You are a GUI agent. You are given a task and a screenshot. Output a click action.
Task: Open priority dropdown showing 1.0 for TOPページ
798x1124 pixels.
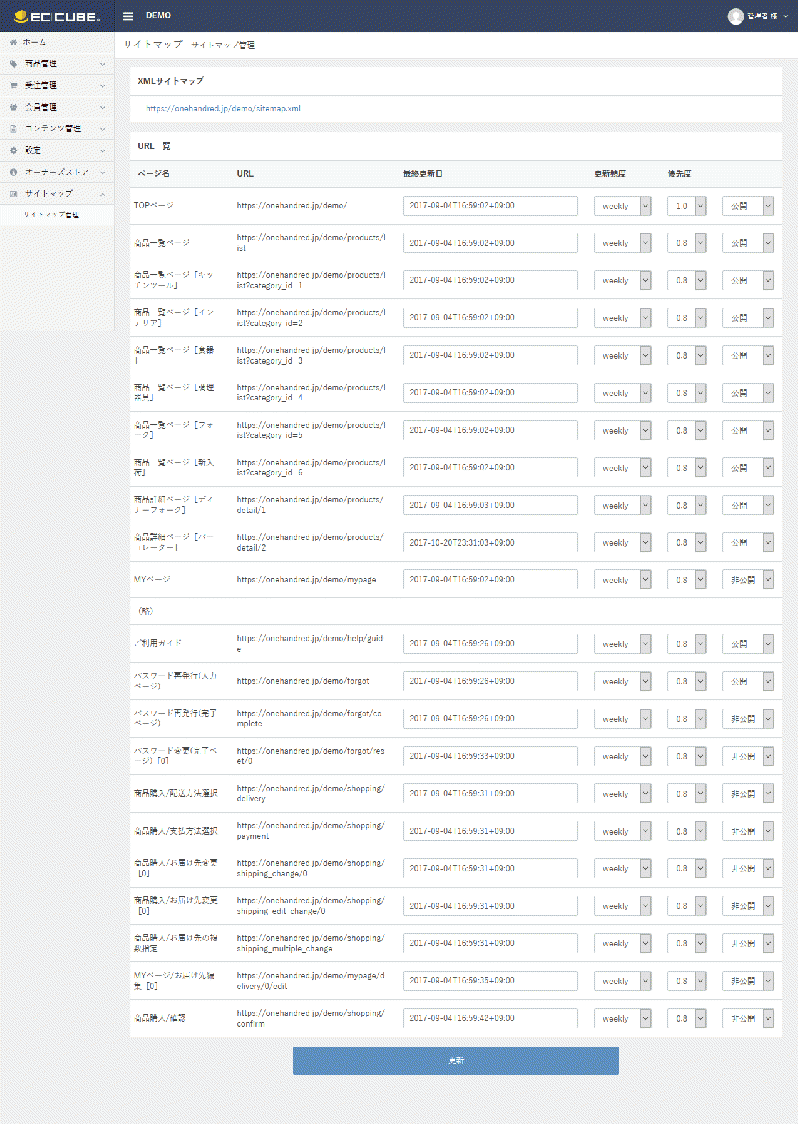click(687, 206)
